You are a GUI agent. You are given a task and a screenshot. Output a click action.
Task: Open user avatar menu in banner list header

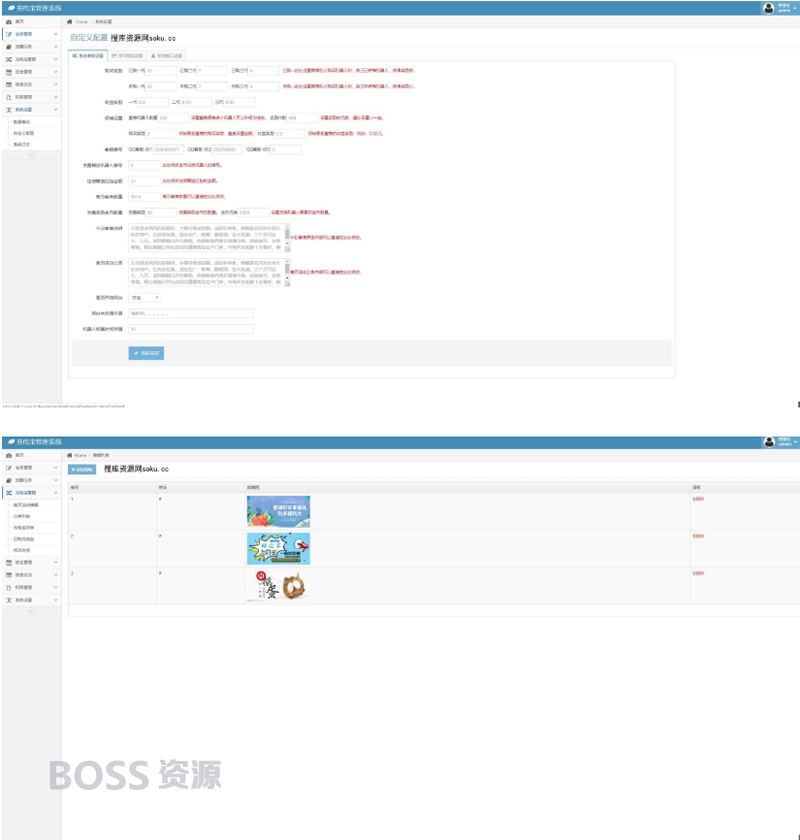coord(769,442)
